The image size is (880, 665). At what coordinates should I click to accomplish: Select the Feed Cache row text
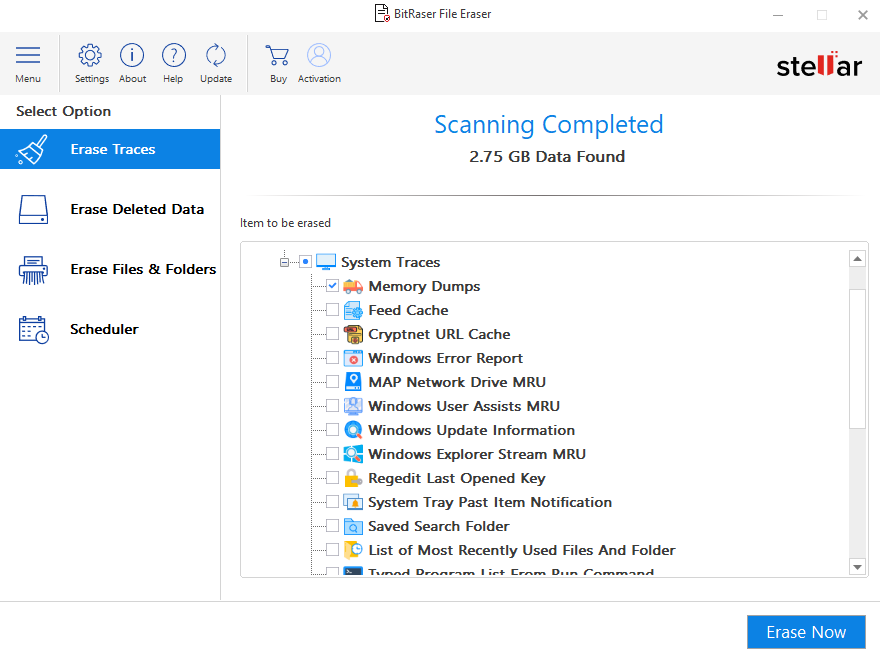click(x=408, y=310)
